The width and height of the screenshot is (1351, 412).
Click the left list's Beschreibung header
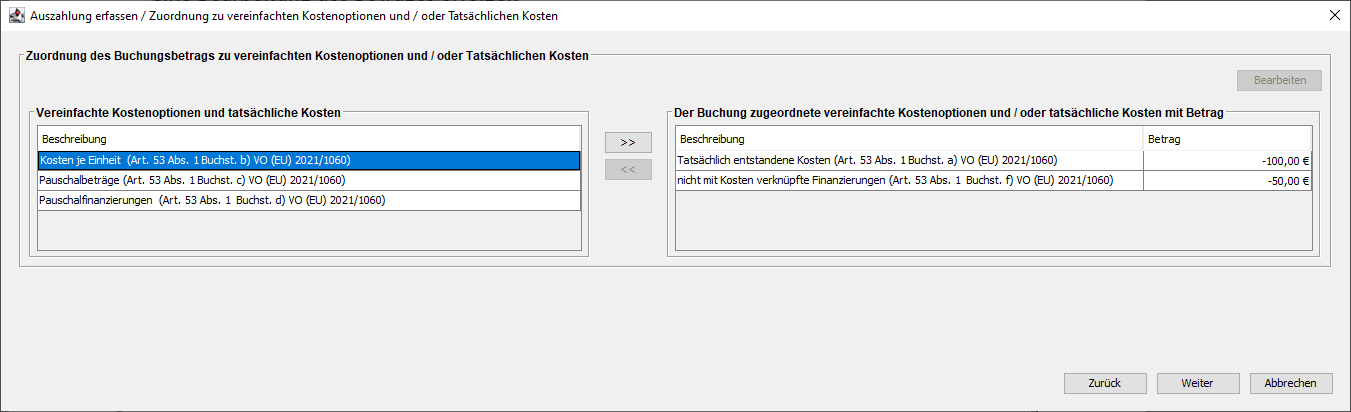(x=308, y=138)
